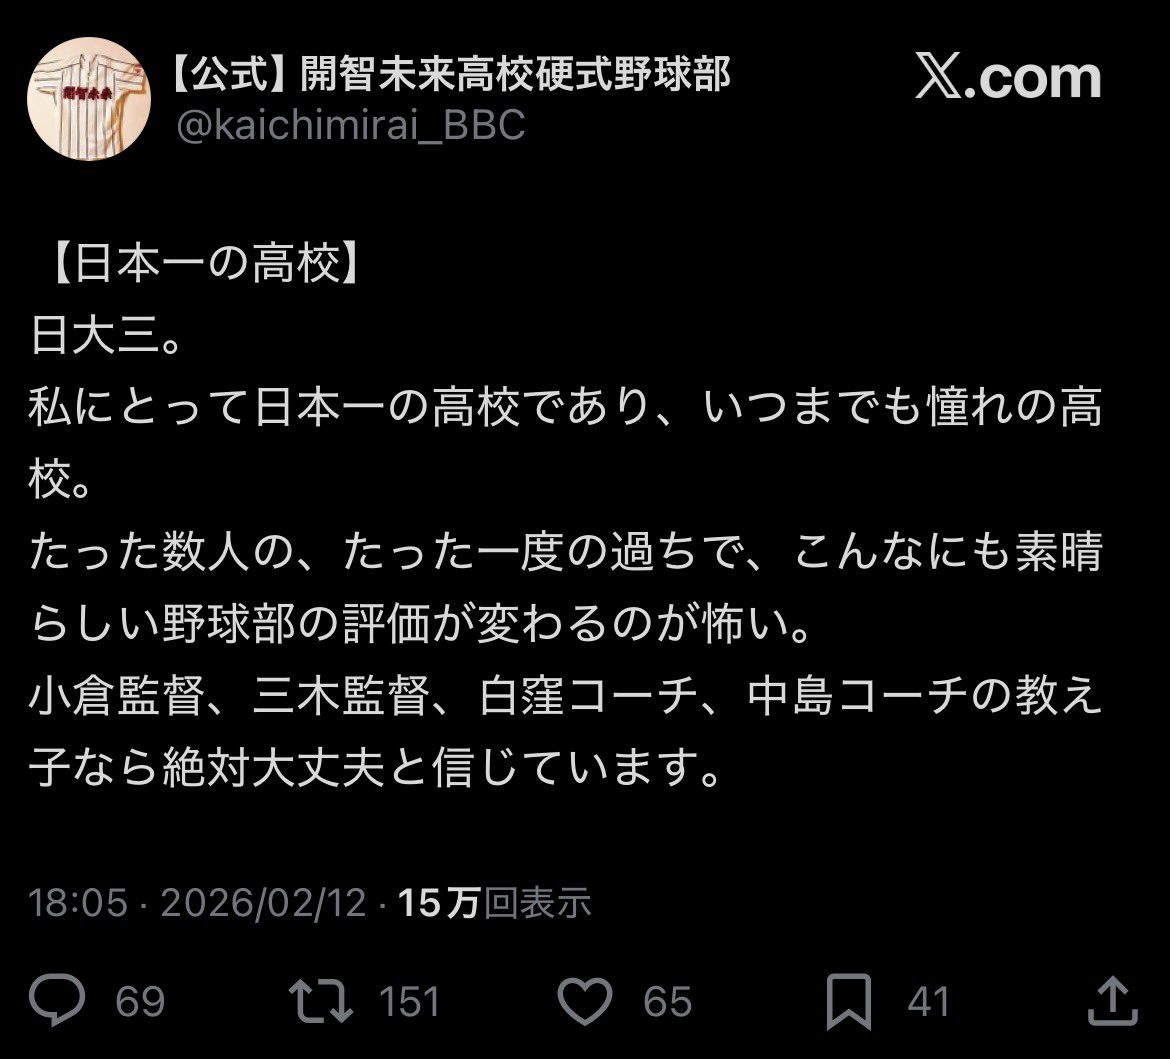Viewport: 1170px width, 1059px height.
Task: Click the 69 replies count
Action: (140, 1002)
